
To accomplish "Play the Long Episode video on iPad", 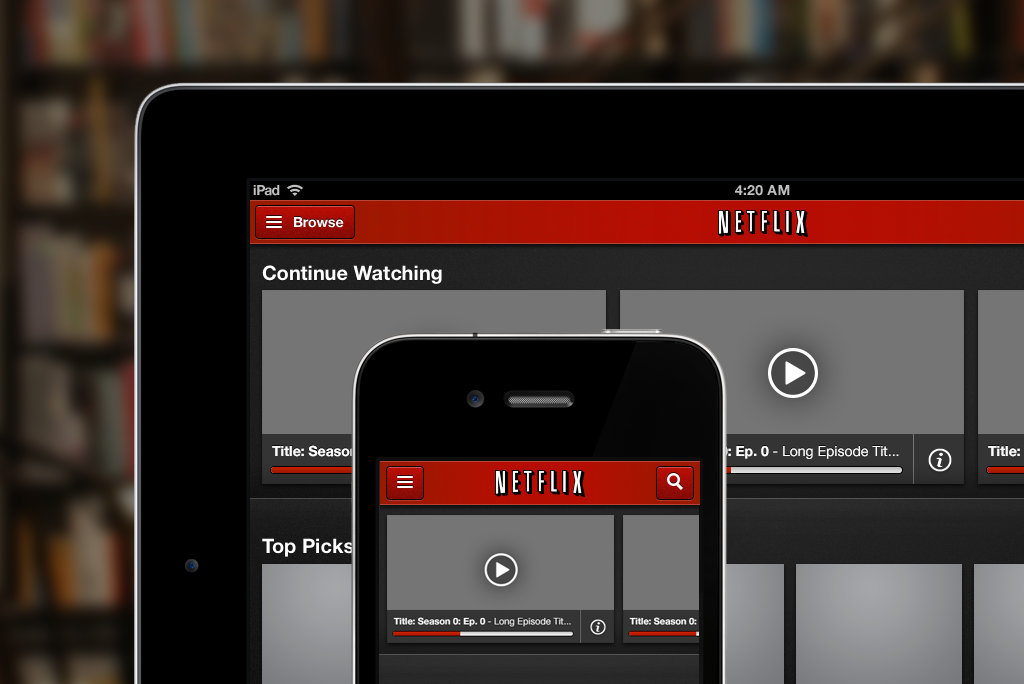I will (792, 373).
